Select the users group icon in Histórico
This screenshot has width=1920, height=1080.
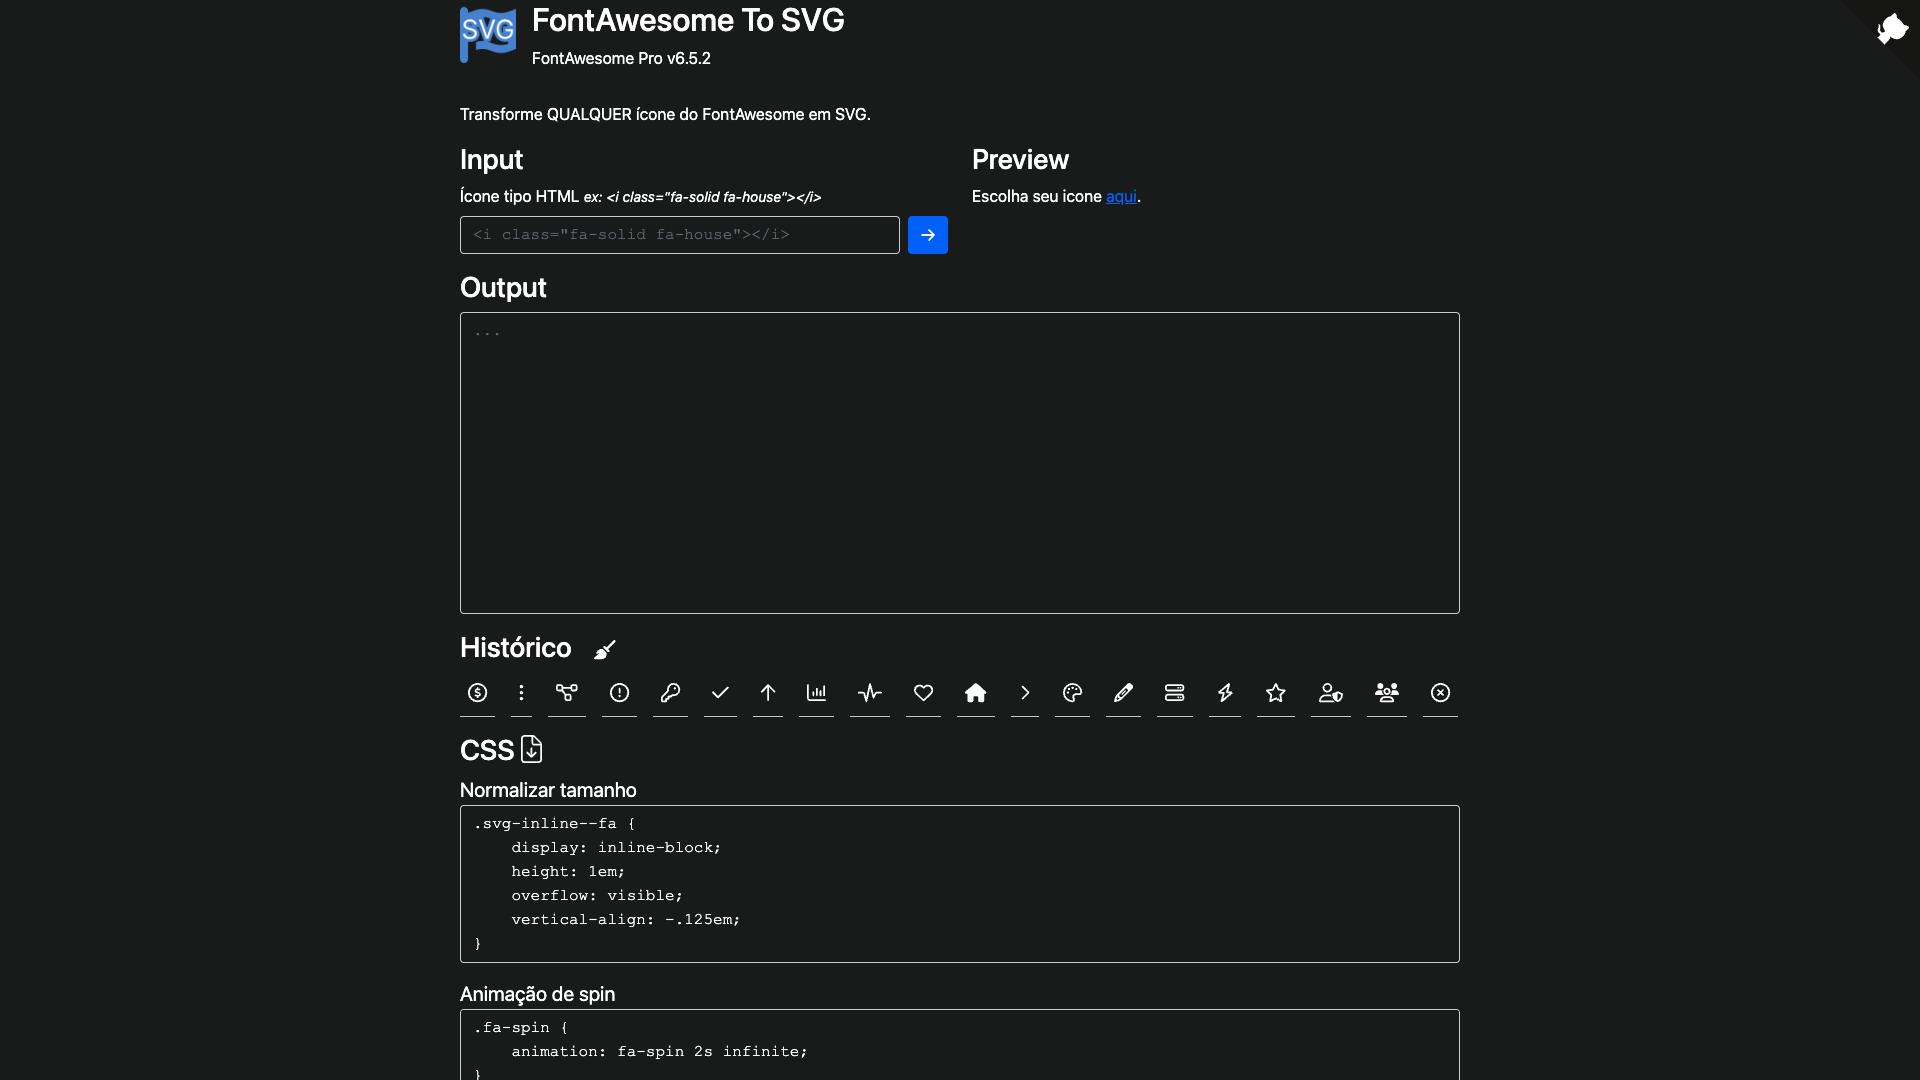coord(1387,693)
